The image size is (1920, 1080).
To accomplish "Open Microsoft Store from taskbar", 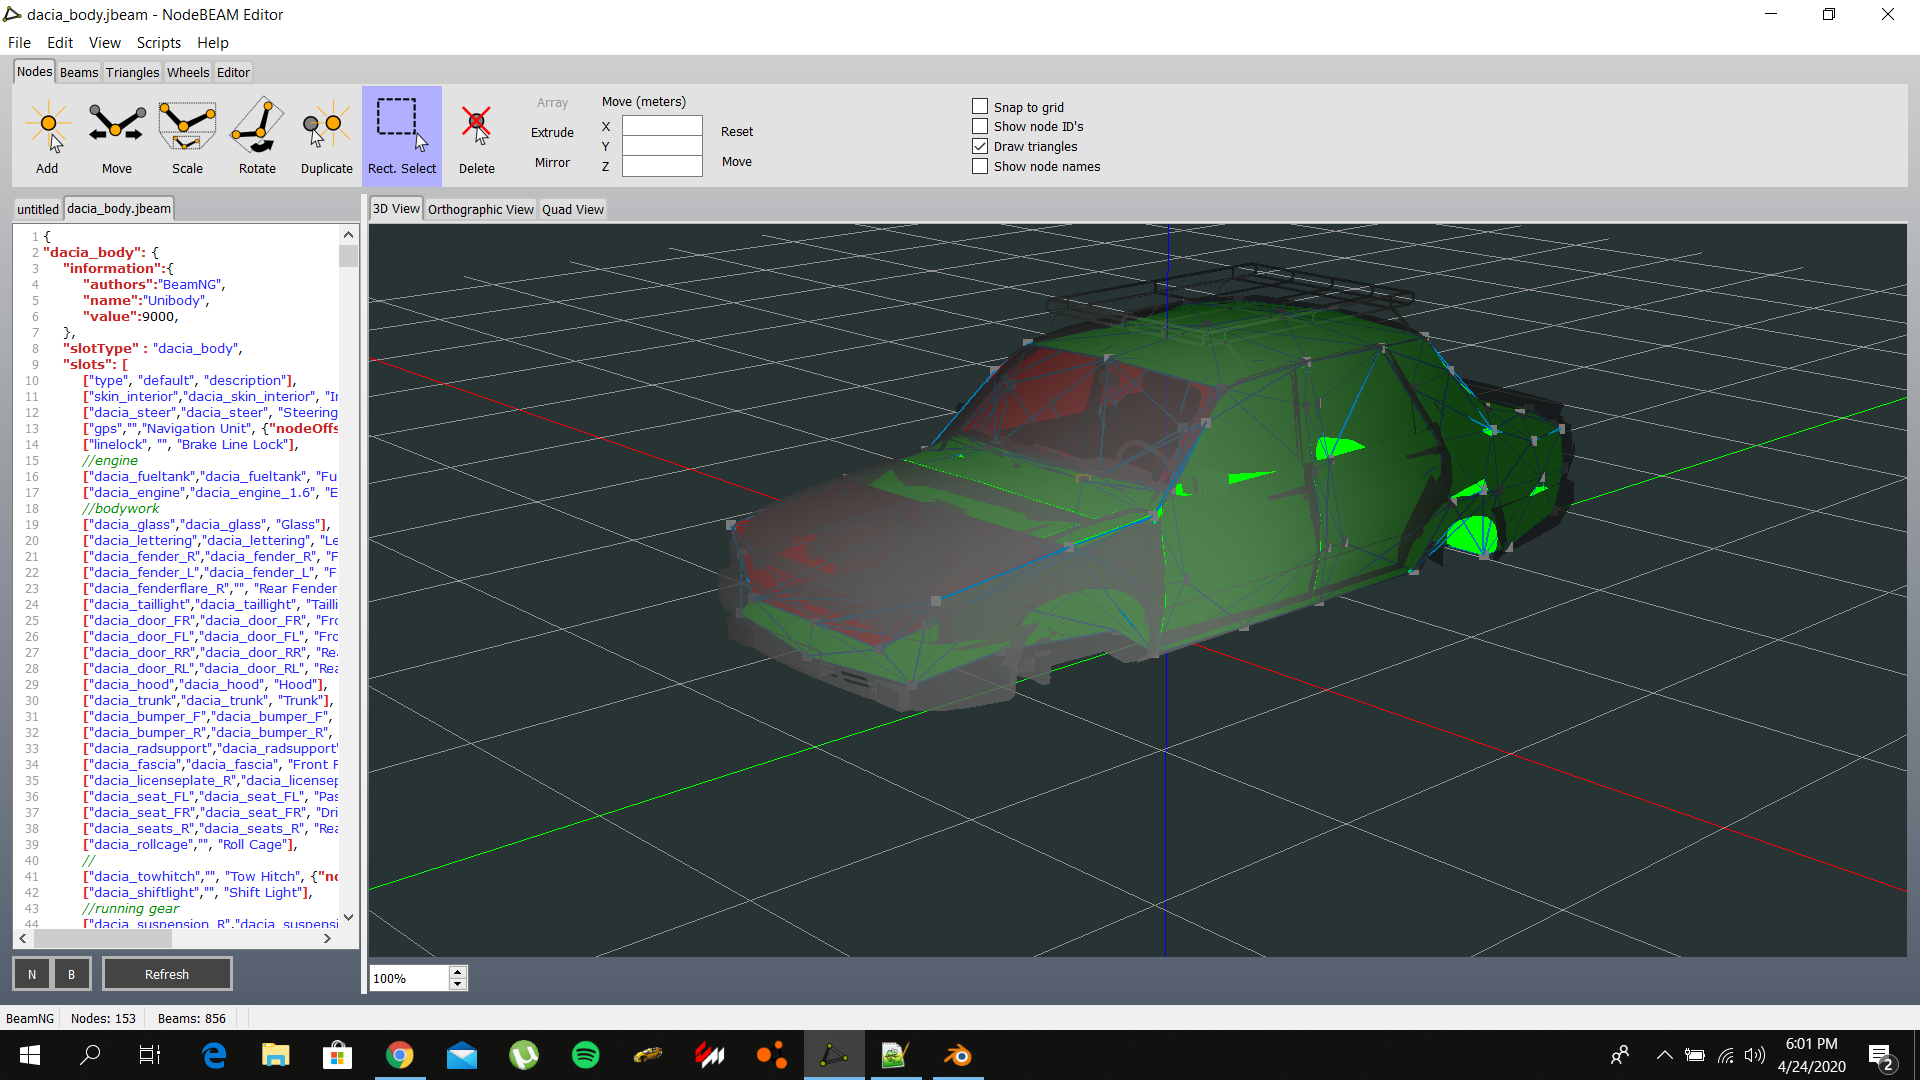I will [338, 1055].
